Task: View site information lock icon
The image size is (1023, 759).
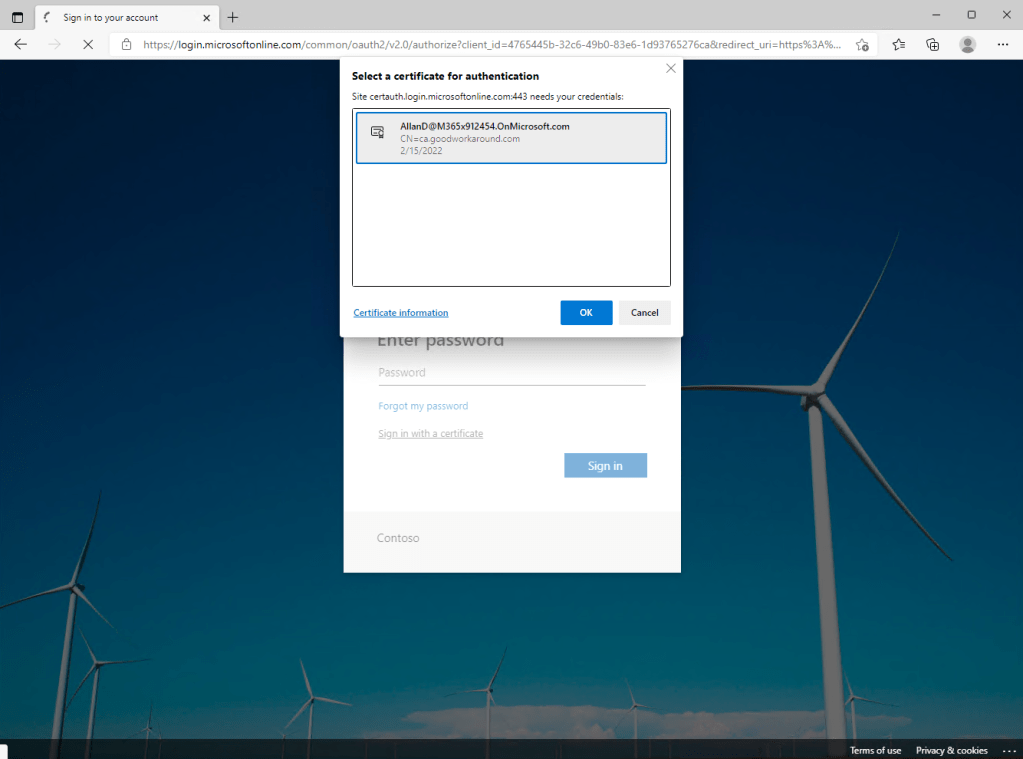Action: 126,44
